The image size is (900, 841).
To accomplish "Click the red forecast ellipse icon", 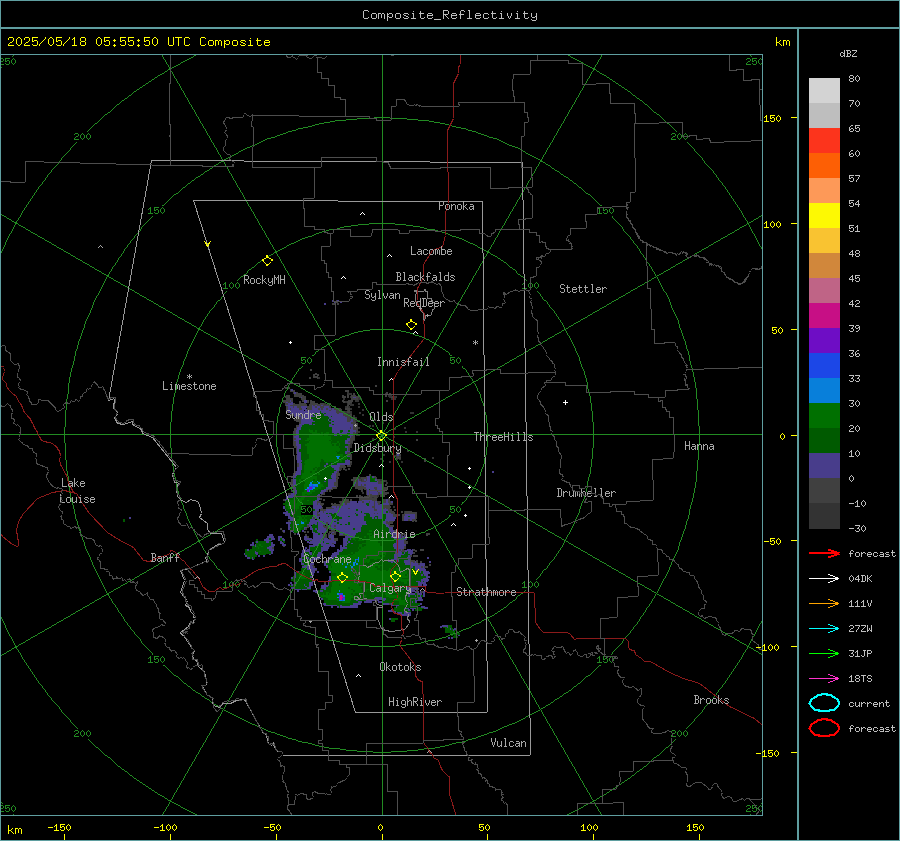I will 824,728.
